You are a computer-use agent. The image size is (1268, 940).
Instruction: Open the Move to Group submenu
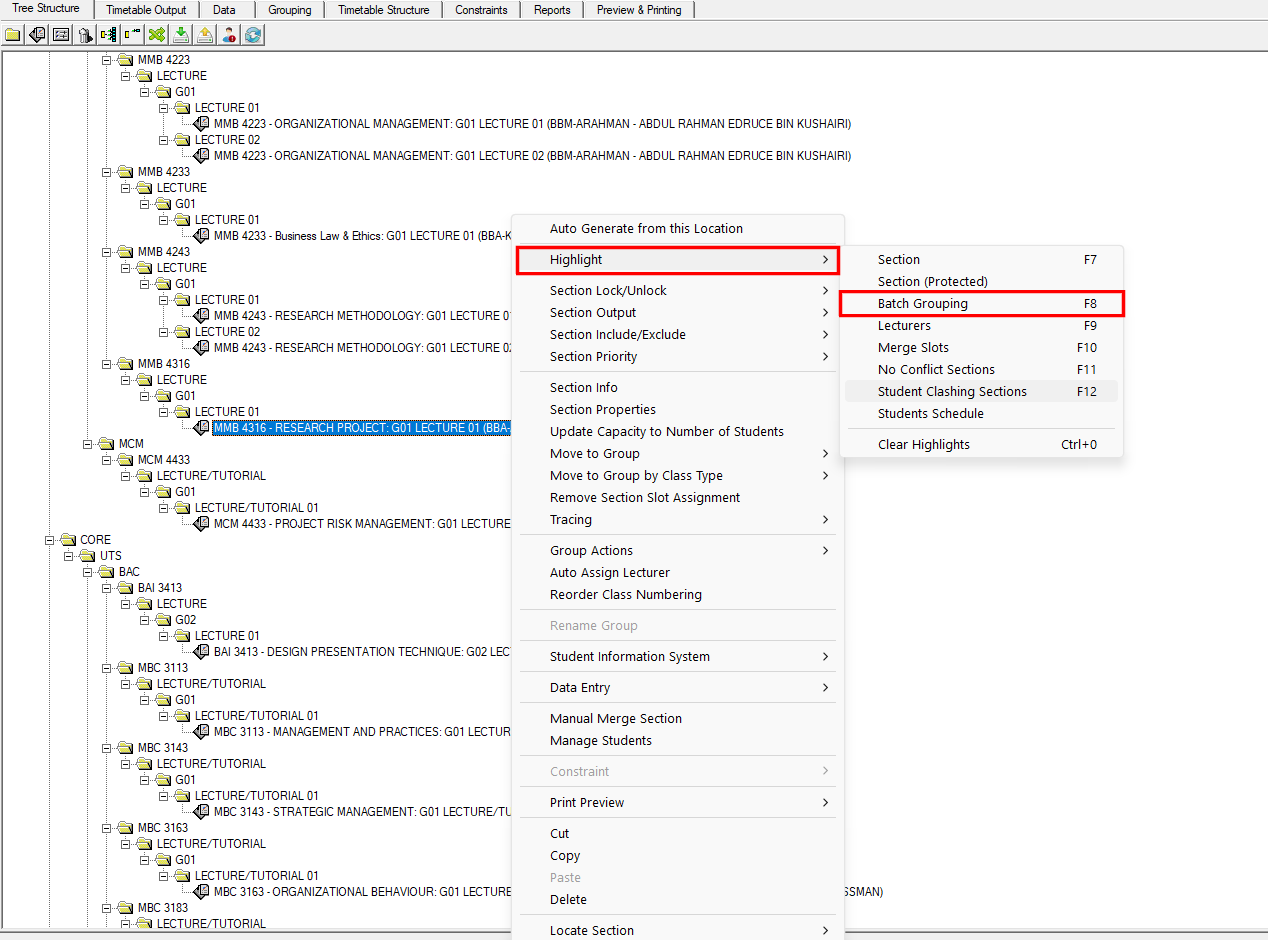click(x=678, y=453)
